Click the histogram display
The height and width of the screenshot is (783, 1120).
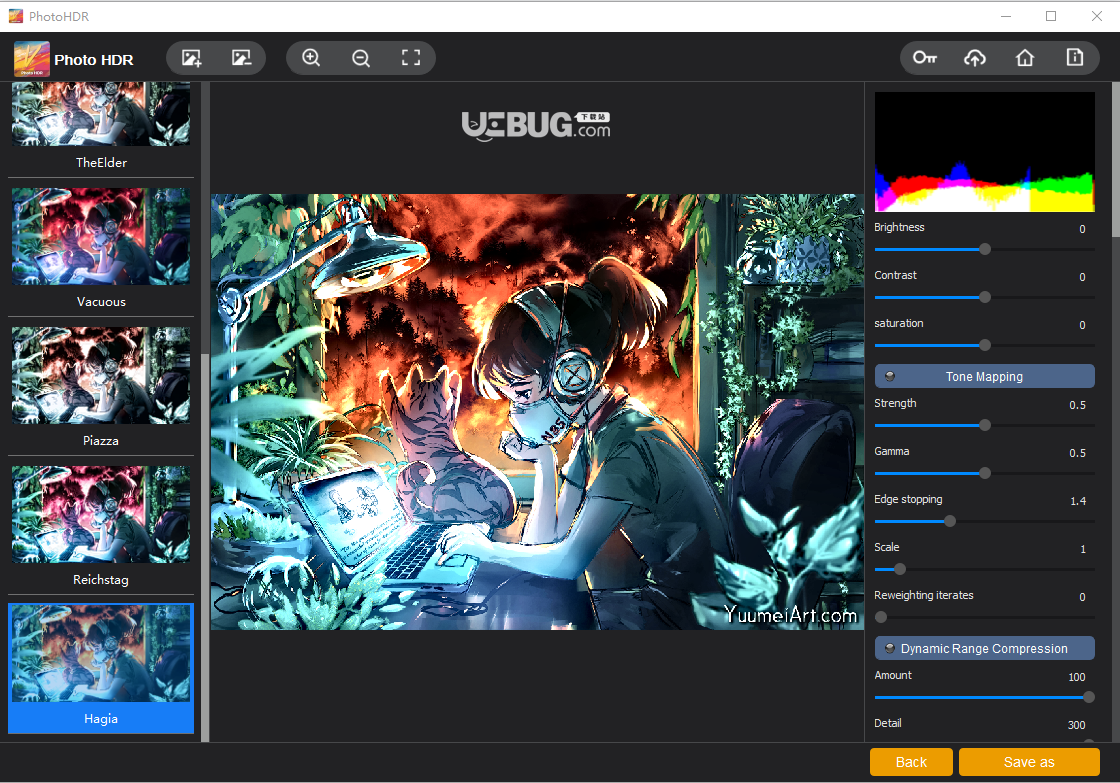tap(984, 151)
